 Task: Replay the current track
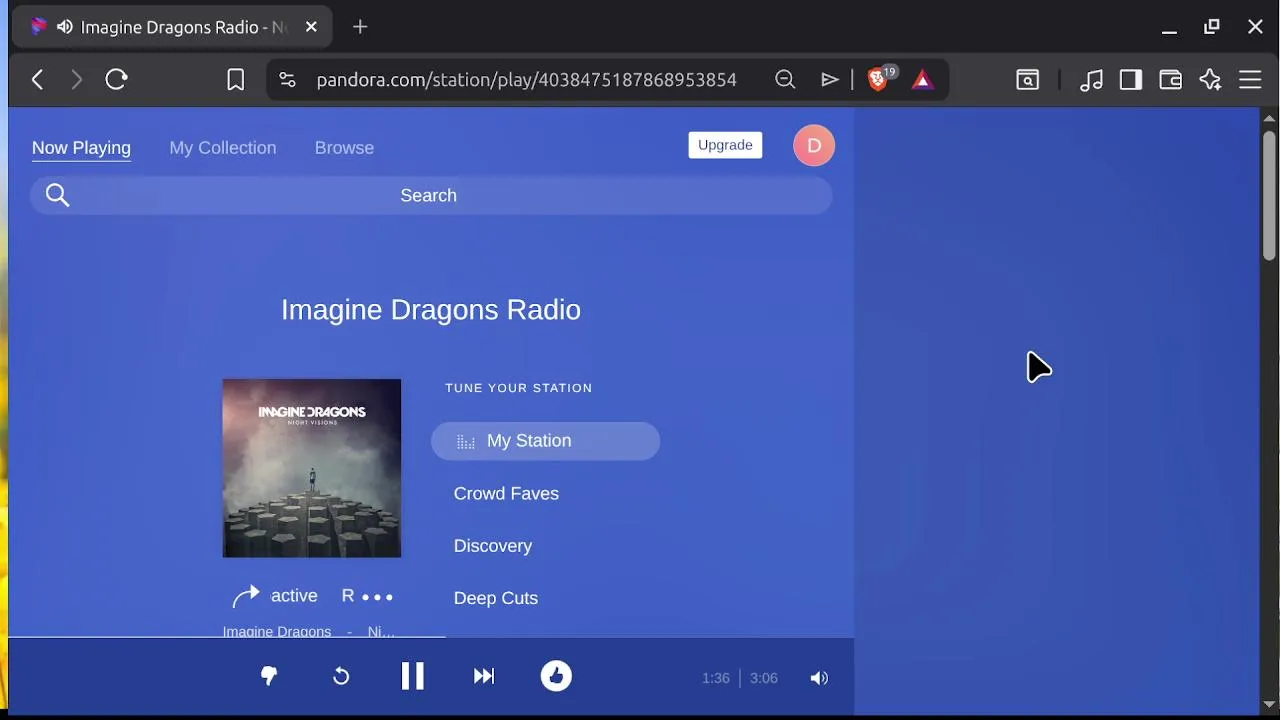pyautogui.click(x=341, y=677)
